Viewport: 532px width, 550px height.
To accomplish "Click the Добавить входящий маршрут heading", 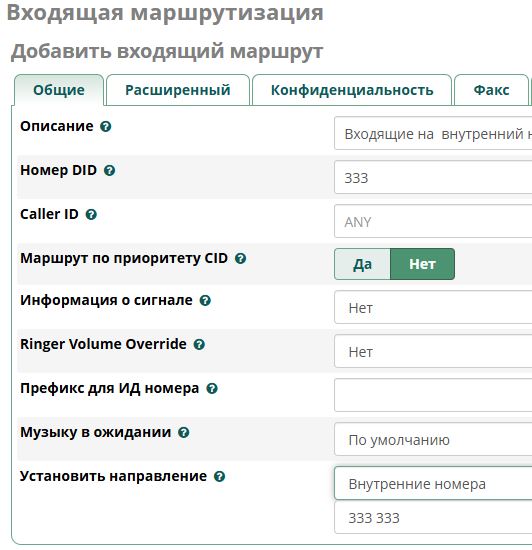I will click(x=167, y=52).
